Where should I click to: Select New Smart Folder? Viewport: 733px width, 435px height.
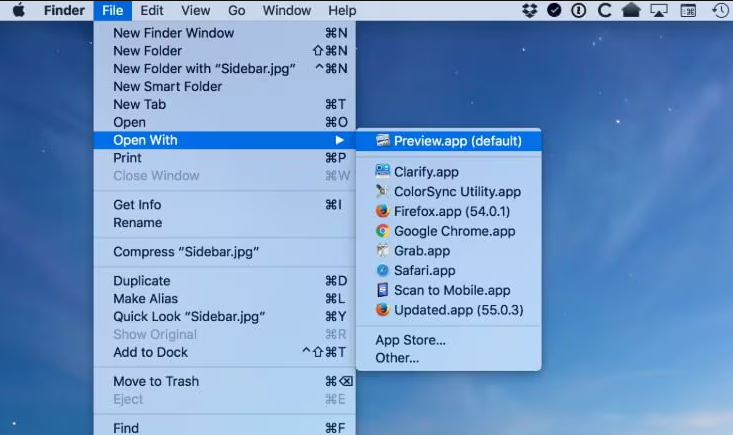(x=224, y=86)
